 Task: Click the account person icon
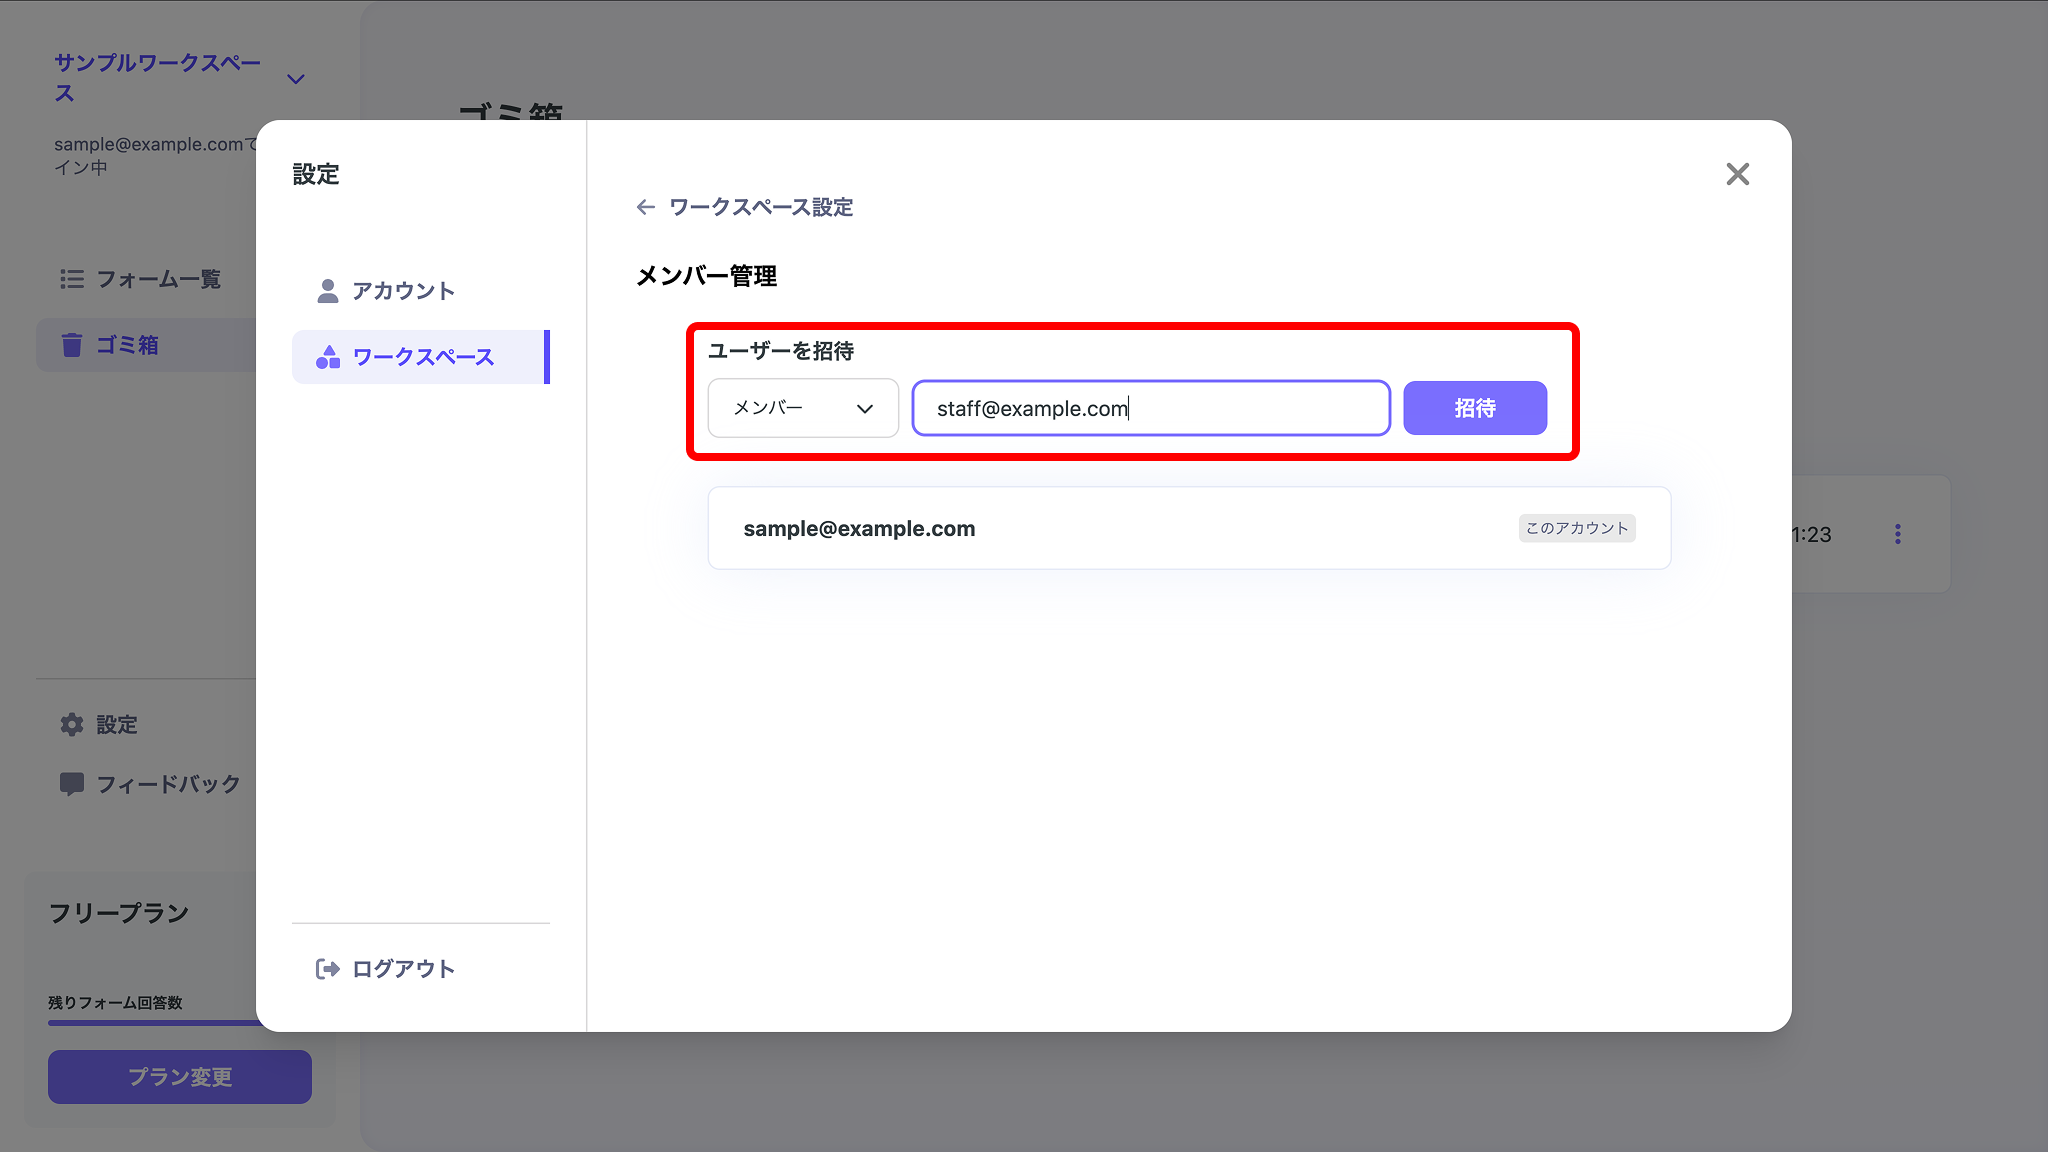tap(327, 291)
